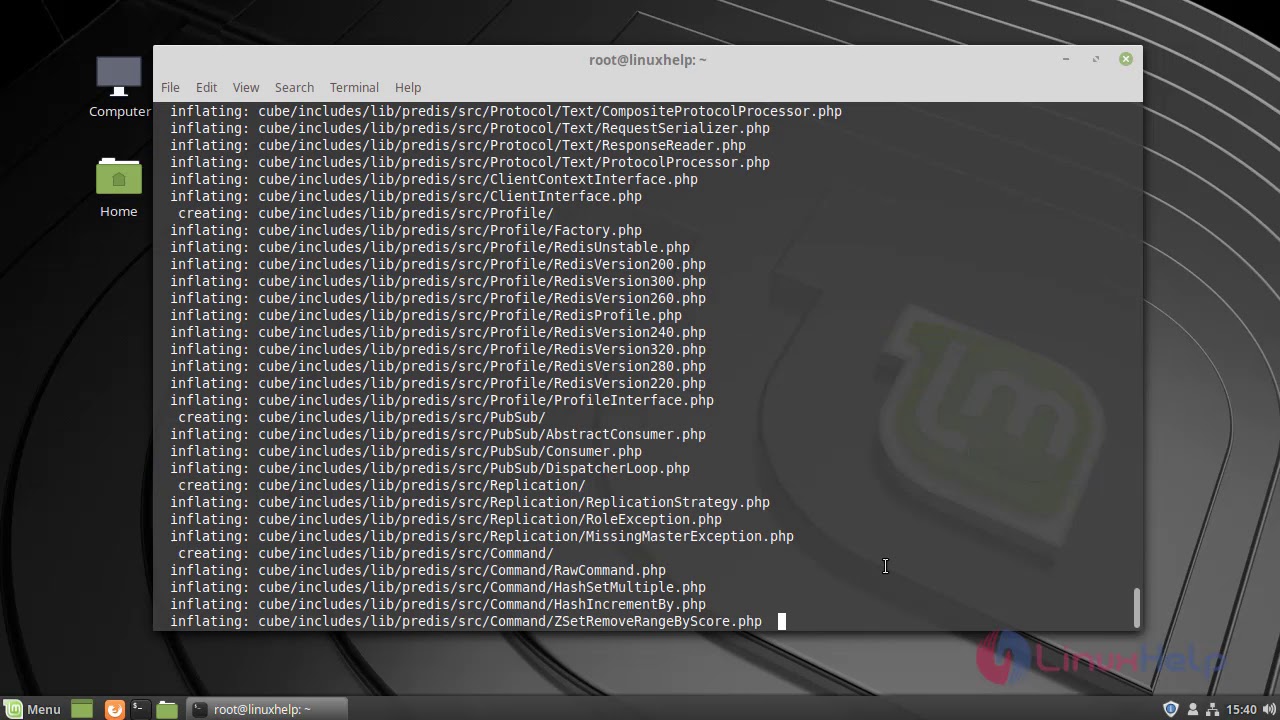
Task: Click the line ending in RawCommand.php
Action: pyautogui.click(x=418, y=570)
